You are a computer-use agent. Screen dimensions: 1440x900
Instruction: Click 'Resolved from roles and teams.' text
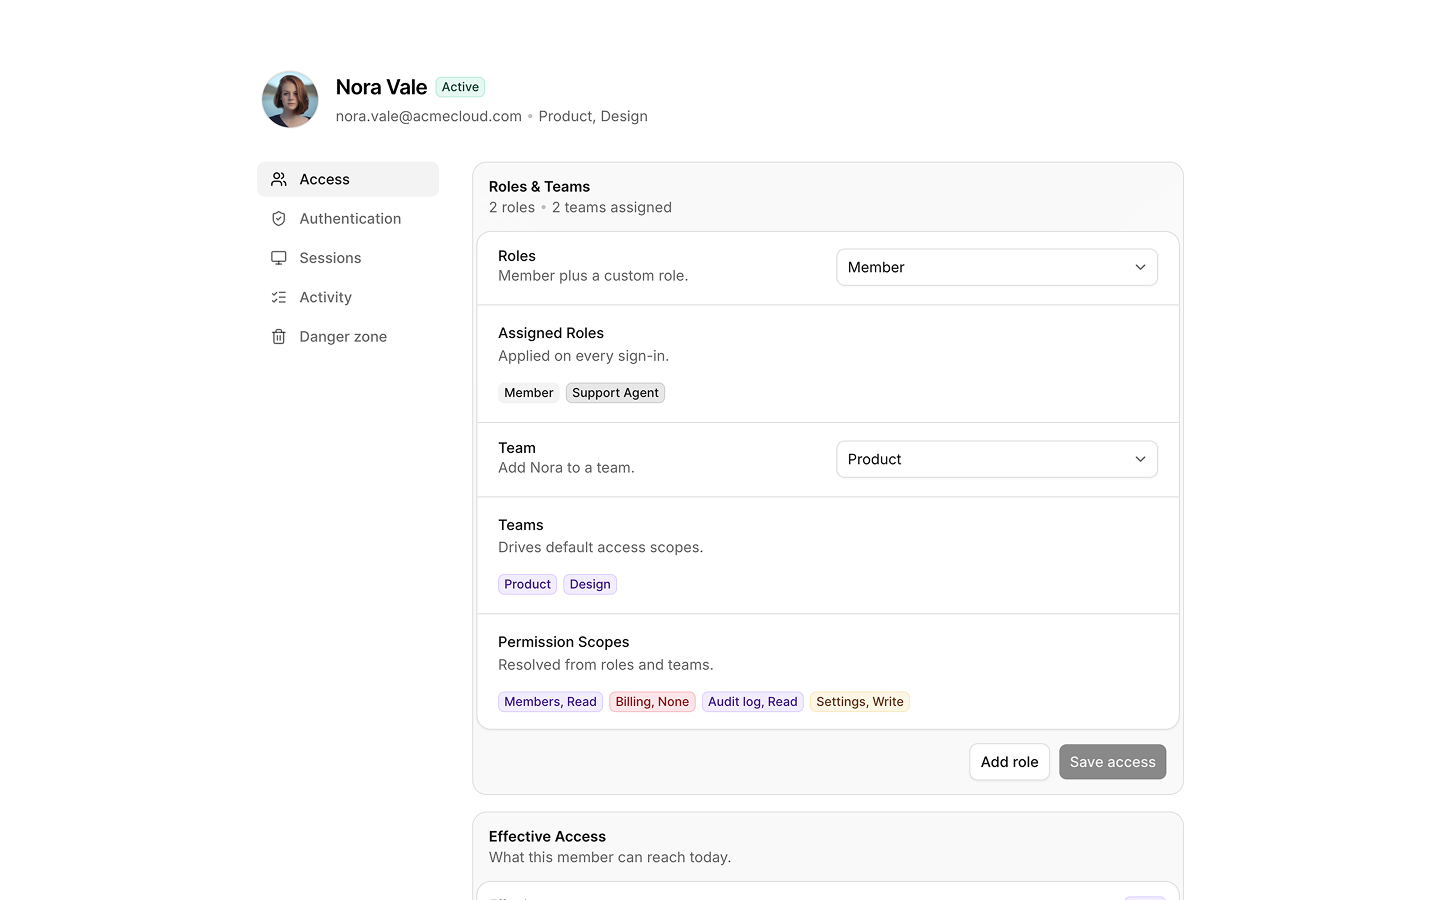click(605, 665)
